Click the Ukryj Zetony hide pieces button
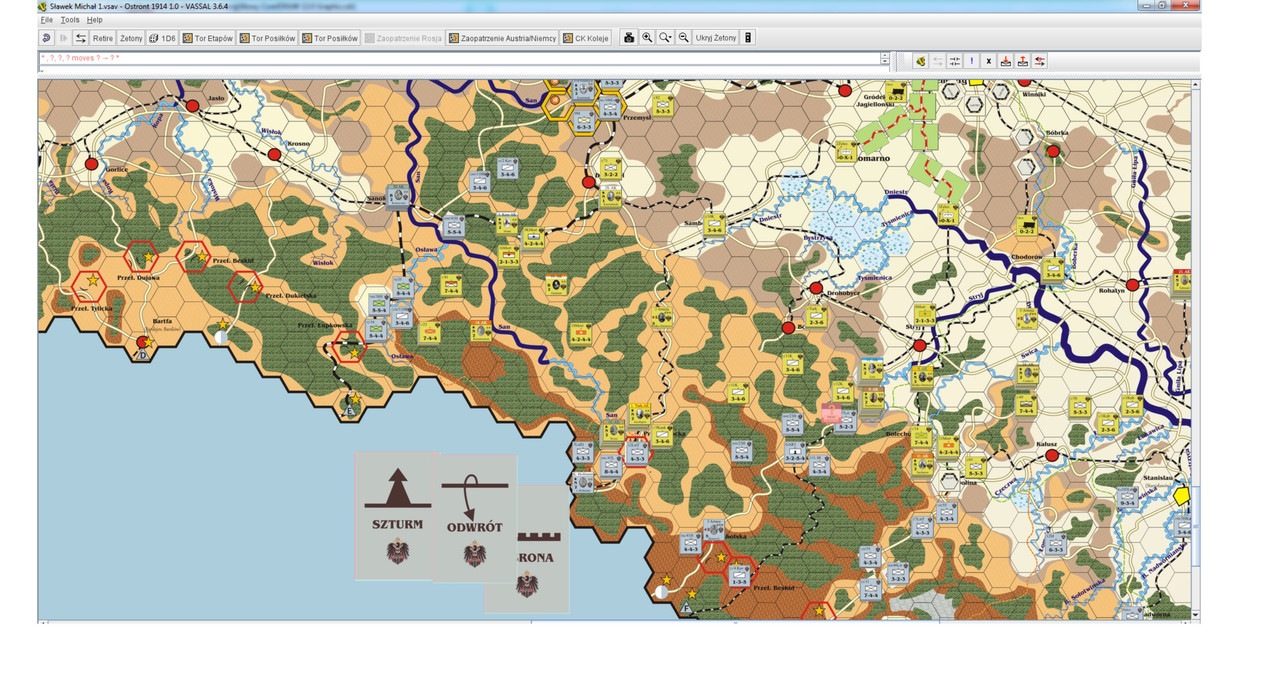 [x=716, y=38]
